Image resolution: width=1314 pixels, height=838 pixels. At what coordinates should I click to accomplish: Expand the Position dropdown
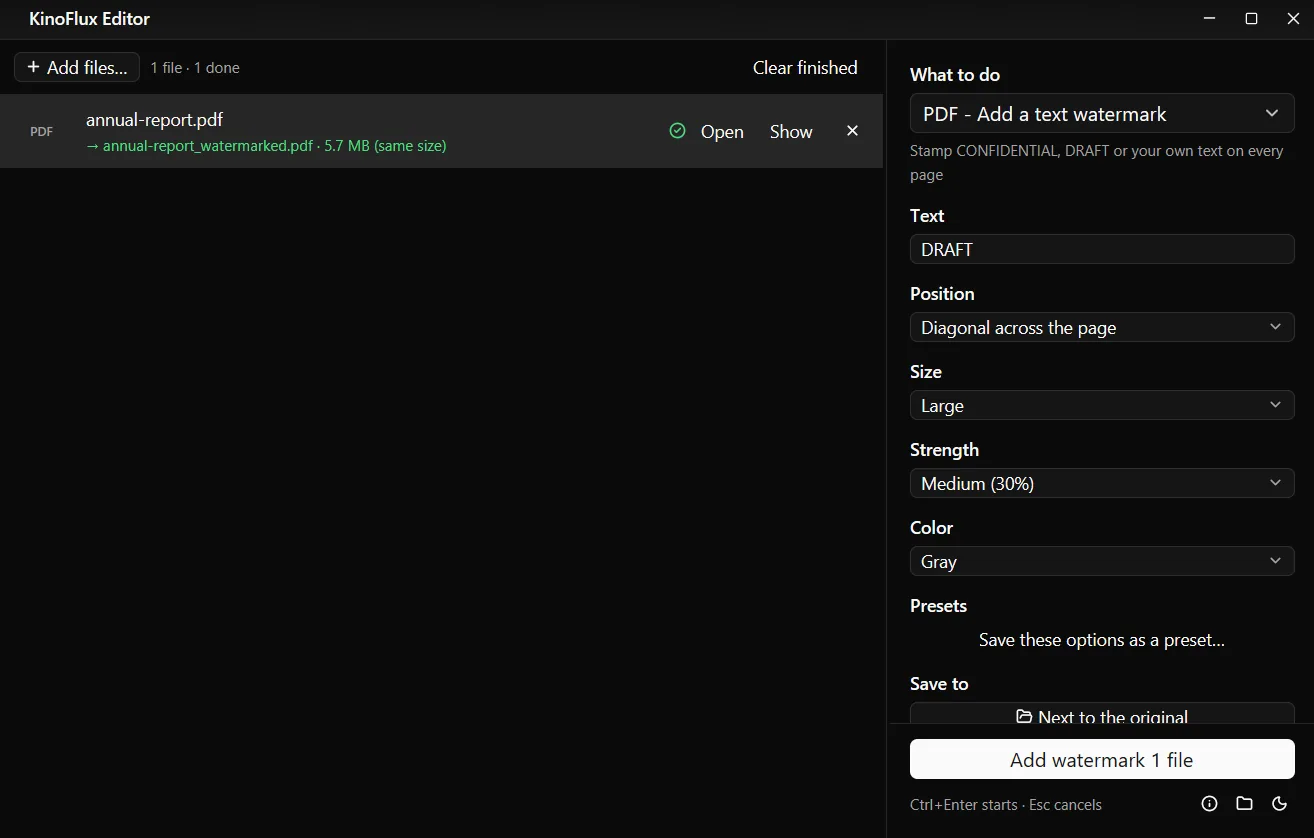pyautogui.click(x=1102, y=327)
